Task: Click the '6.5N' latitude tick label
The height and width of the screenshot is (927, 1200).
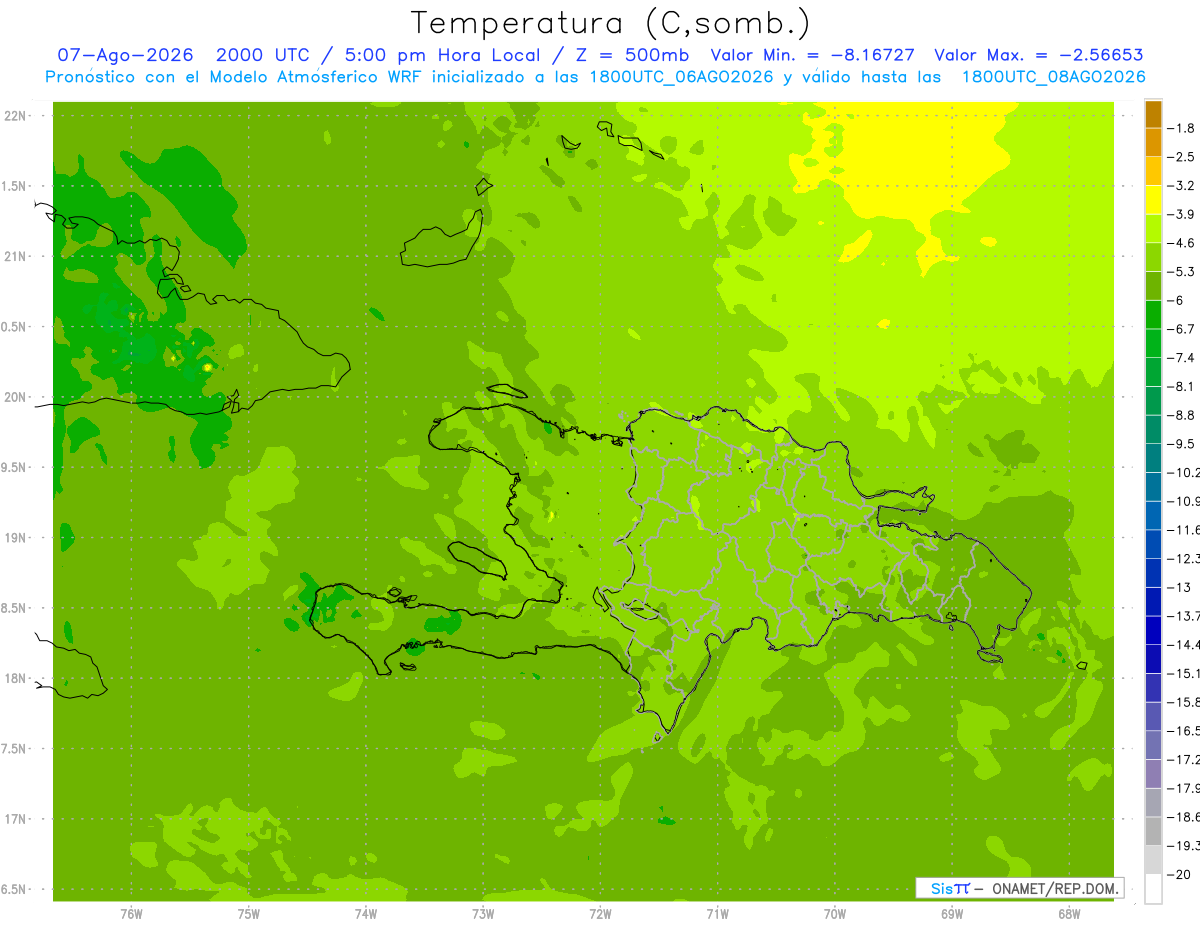Action: (x=13, y=889)
